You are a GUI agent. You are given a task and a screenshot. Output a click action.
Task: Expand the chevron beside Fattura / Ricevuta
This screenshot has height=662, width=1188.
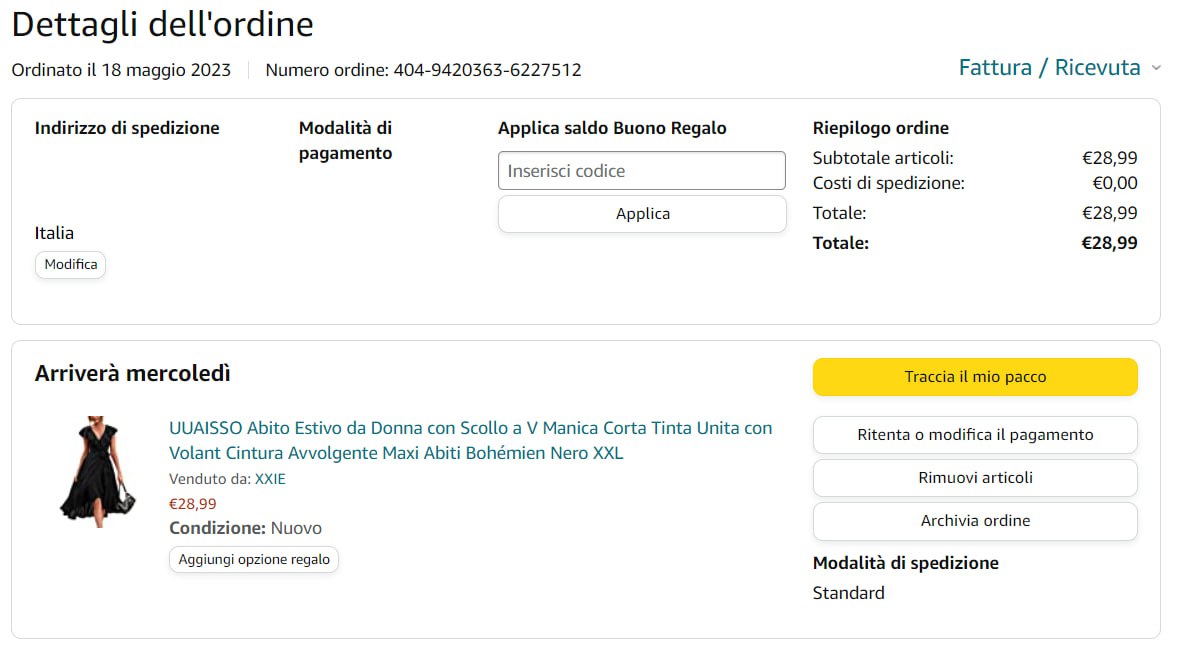point(1156,68)
